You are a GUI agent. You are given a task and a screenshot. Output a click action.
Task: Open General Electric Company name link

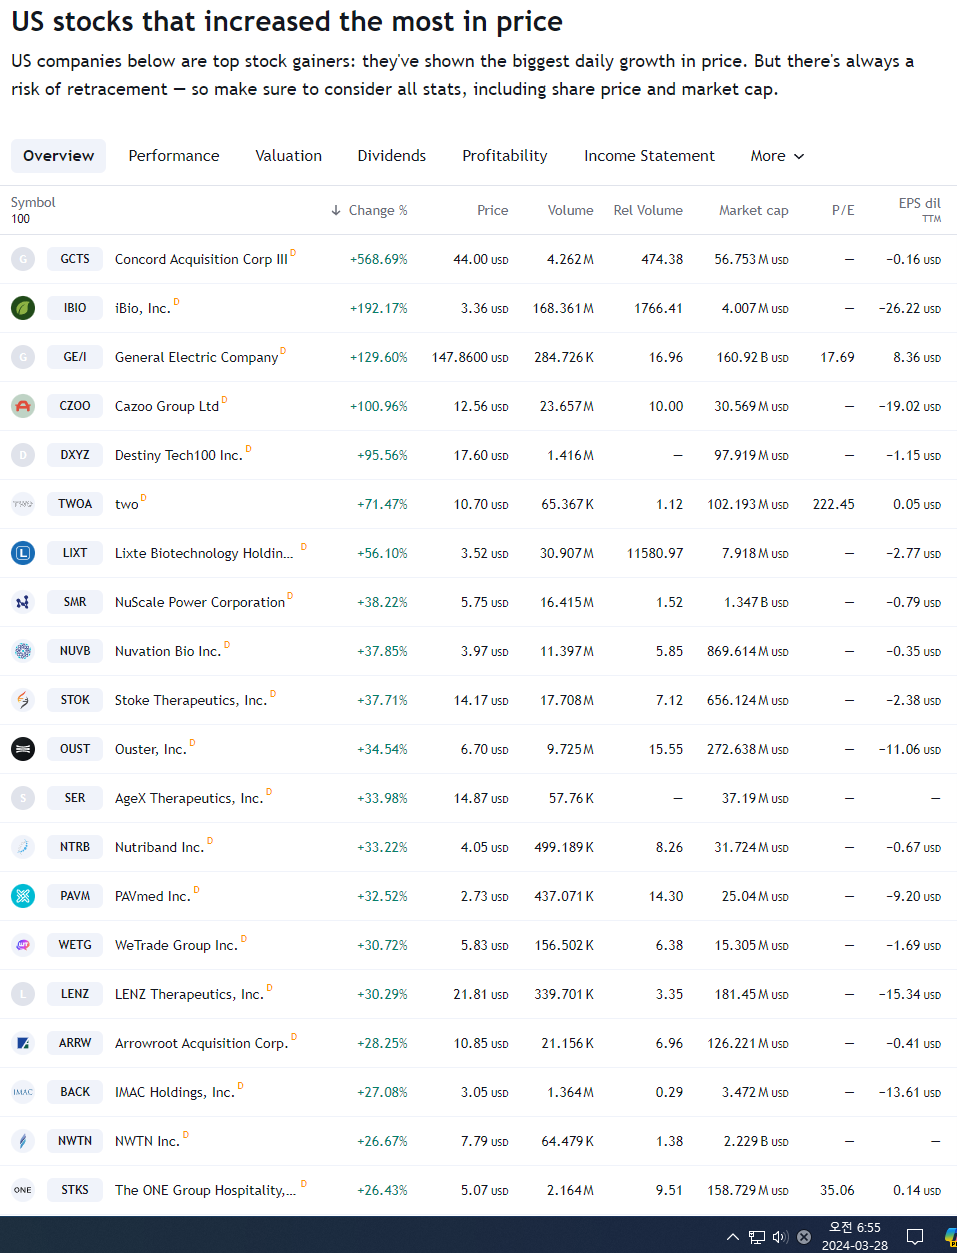click(196, 357)
